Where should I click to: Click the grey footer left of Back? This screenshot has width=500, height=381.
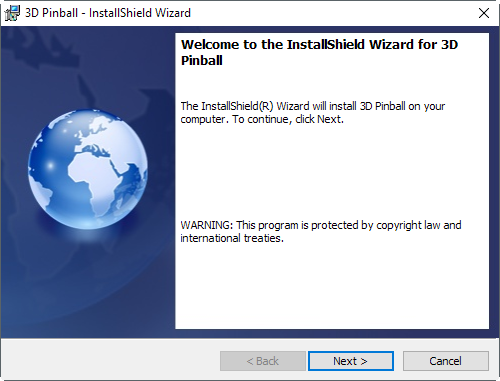(x=110, y=361)
